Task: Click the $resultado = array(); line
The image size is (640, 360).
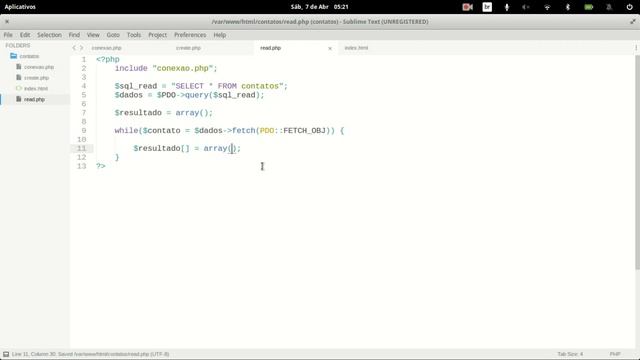Action: [x=164, y=113]
